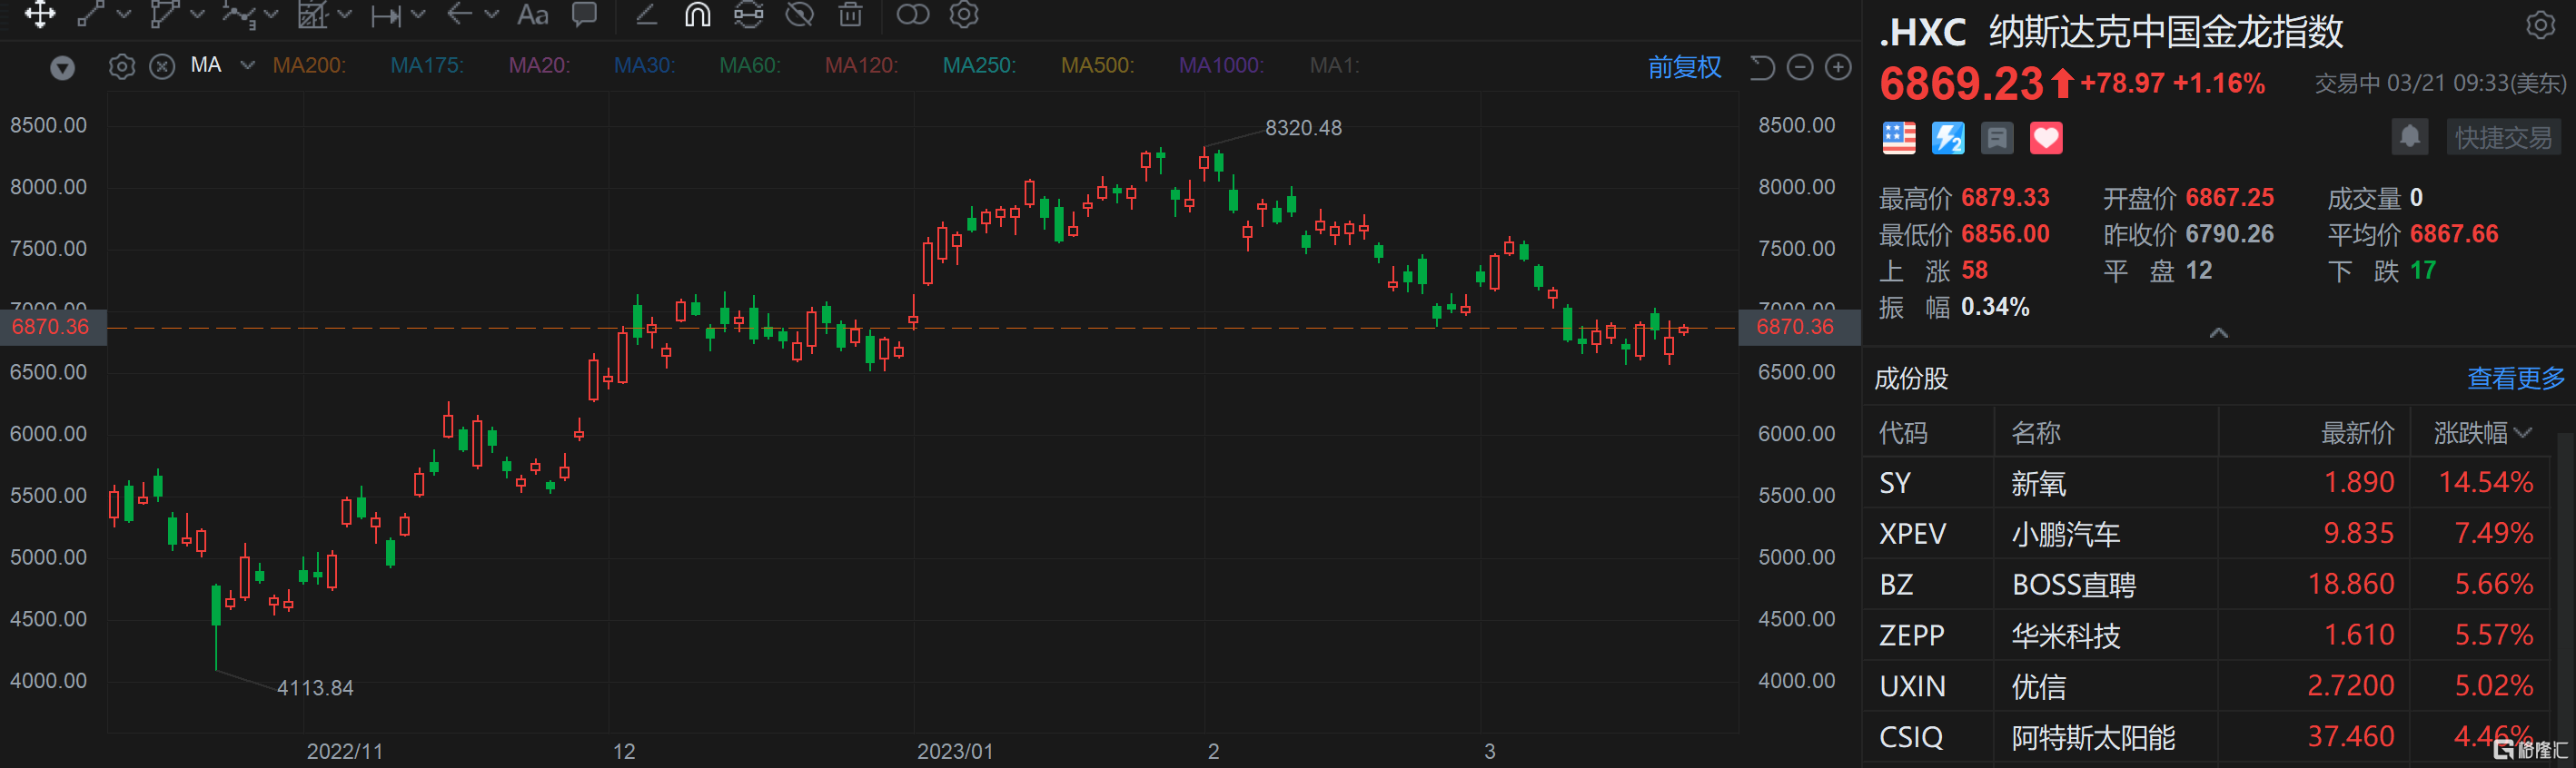2576x768 pixels.
Task: Zoom in chart with plus icon
Action: 1838,67
